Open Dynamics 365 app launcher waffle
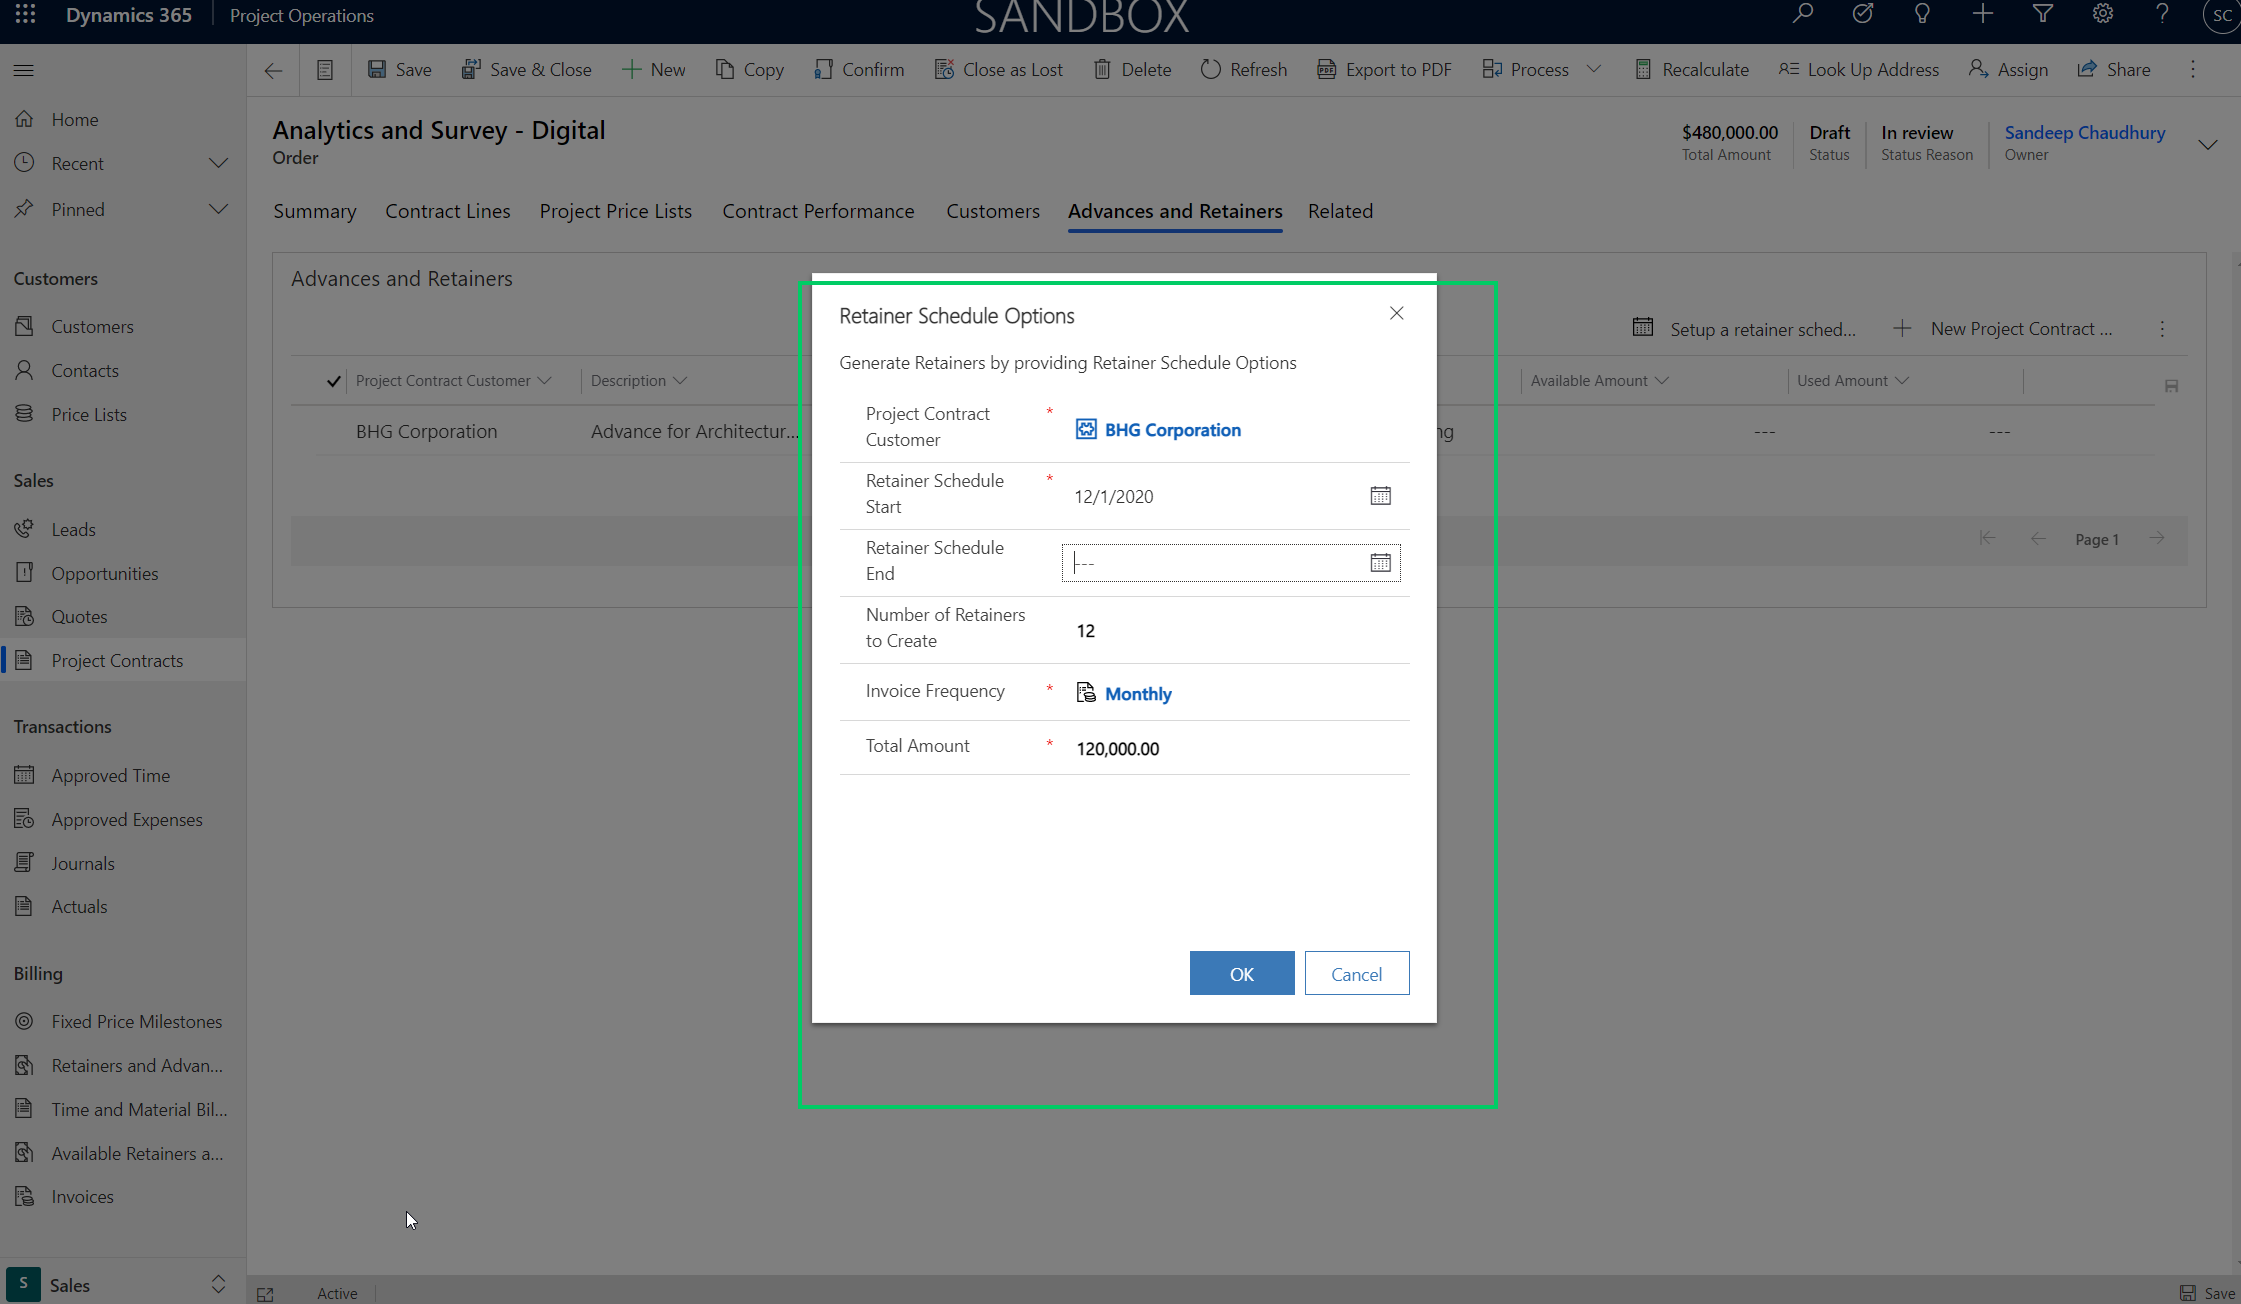The height and width of the screenshot is (1304, 2241). pyautogui.click(x=25, y=15)
